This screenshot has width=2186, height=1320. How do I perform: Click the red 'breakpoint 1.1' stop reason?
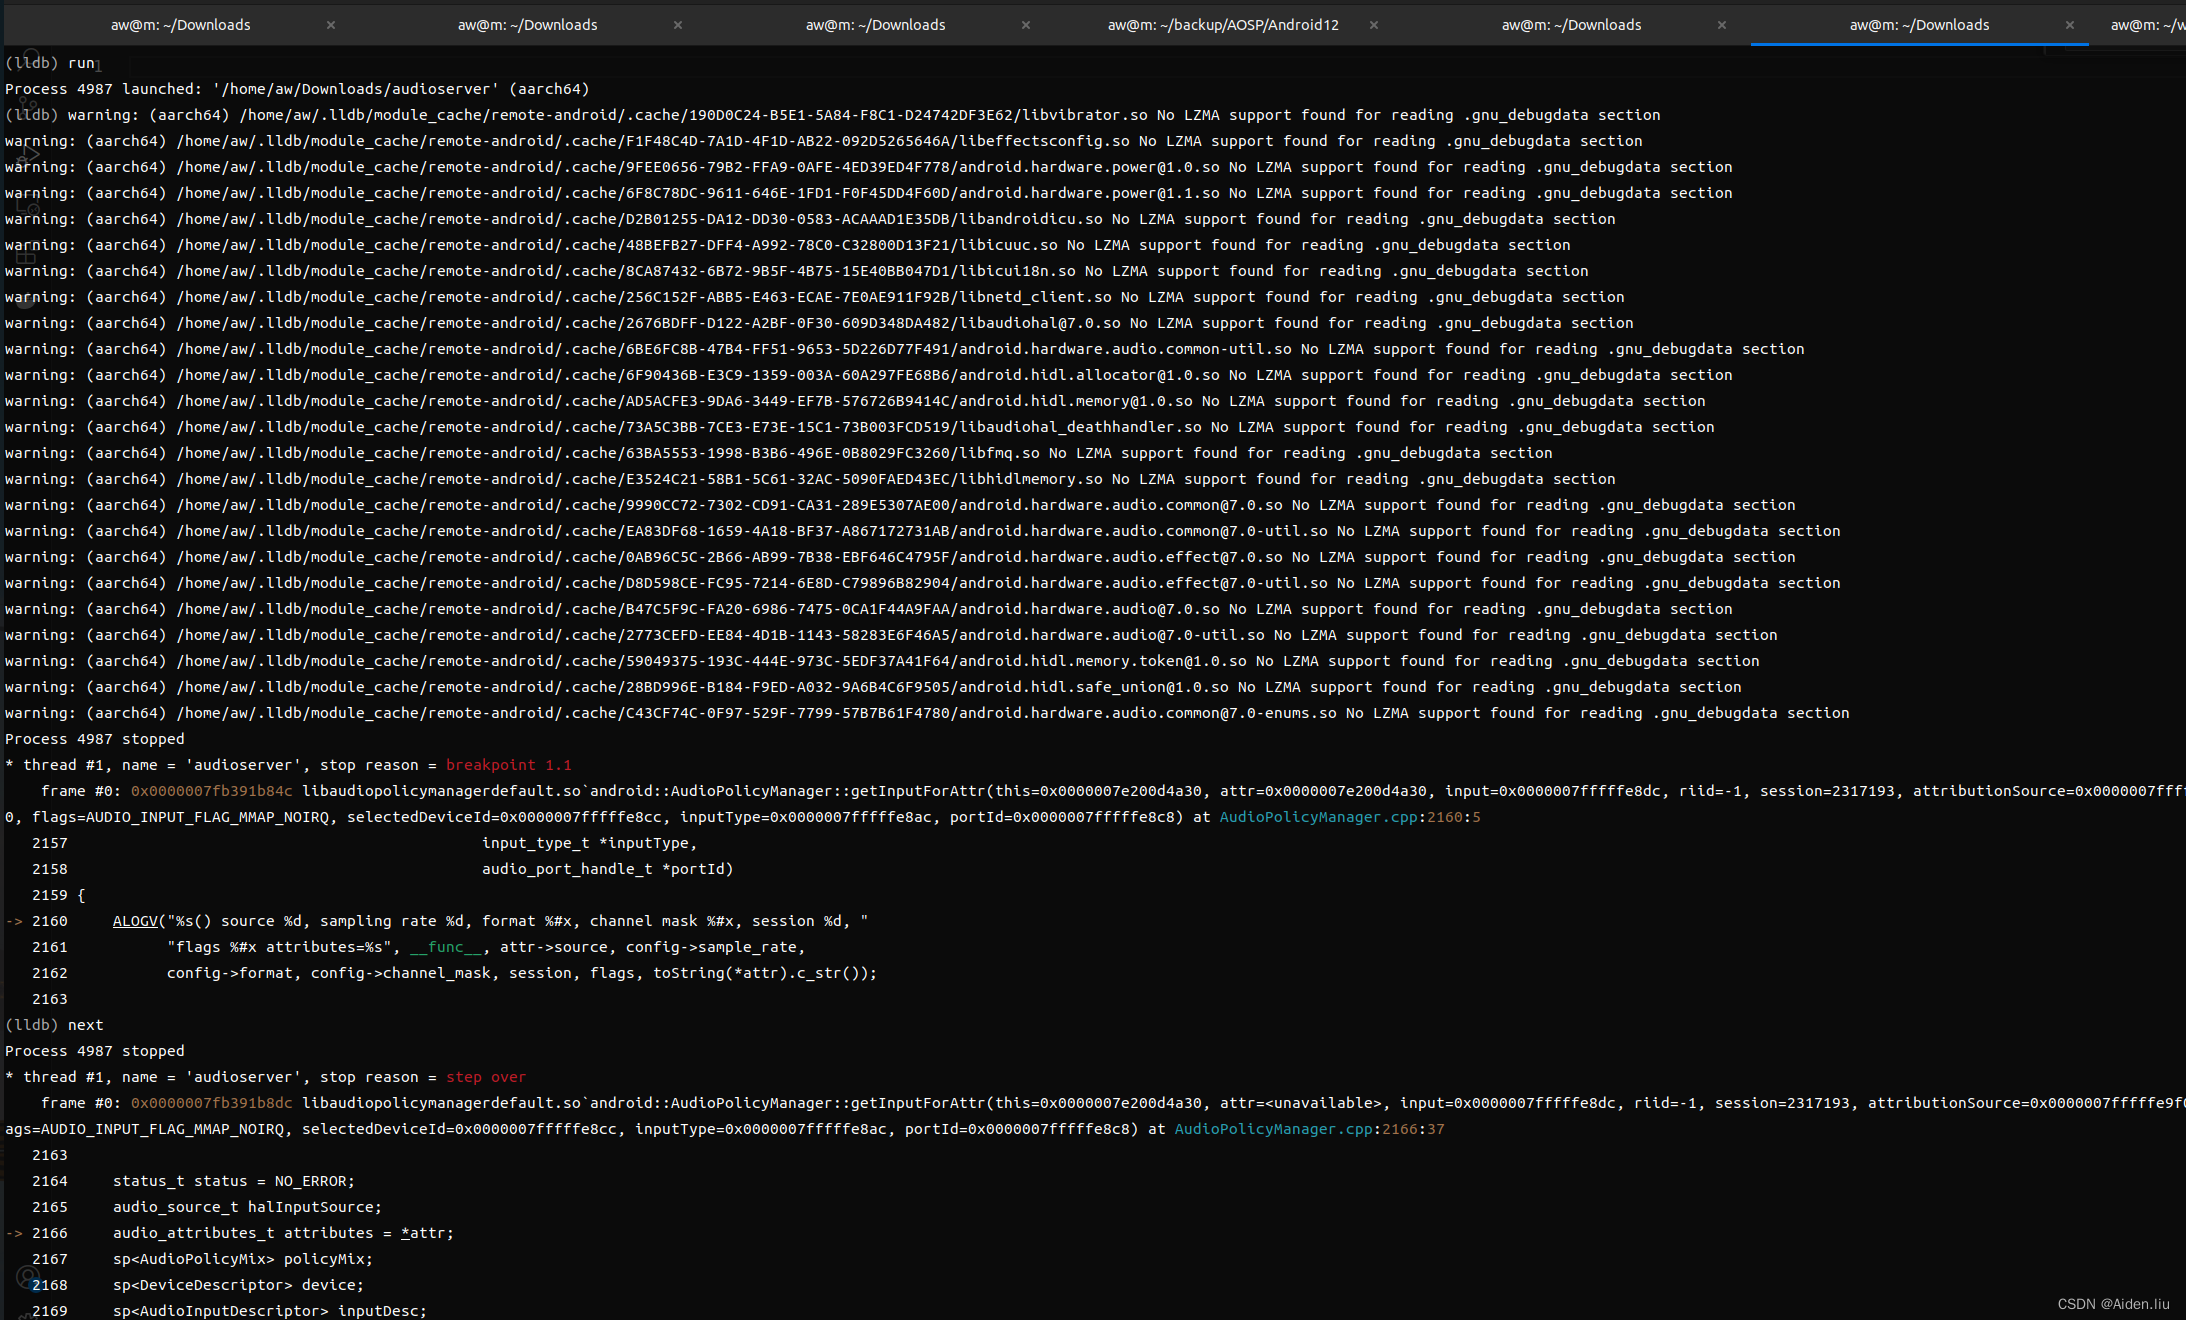tap(508, 765)
